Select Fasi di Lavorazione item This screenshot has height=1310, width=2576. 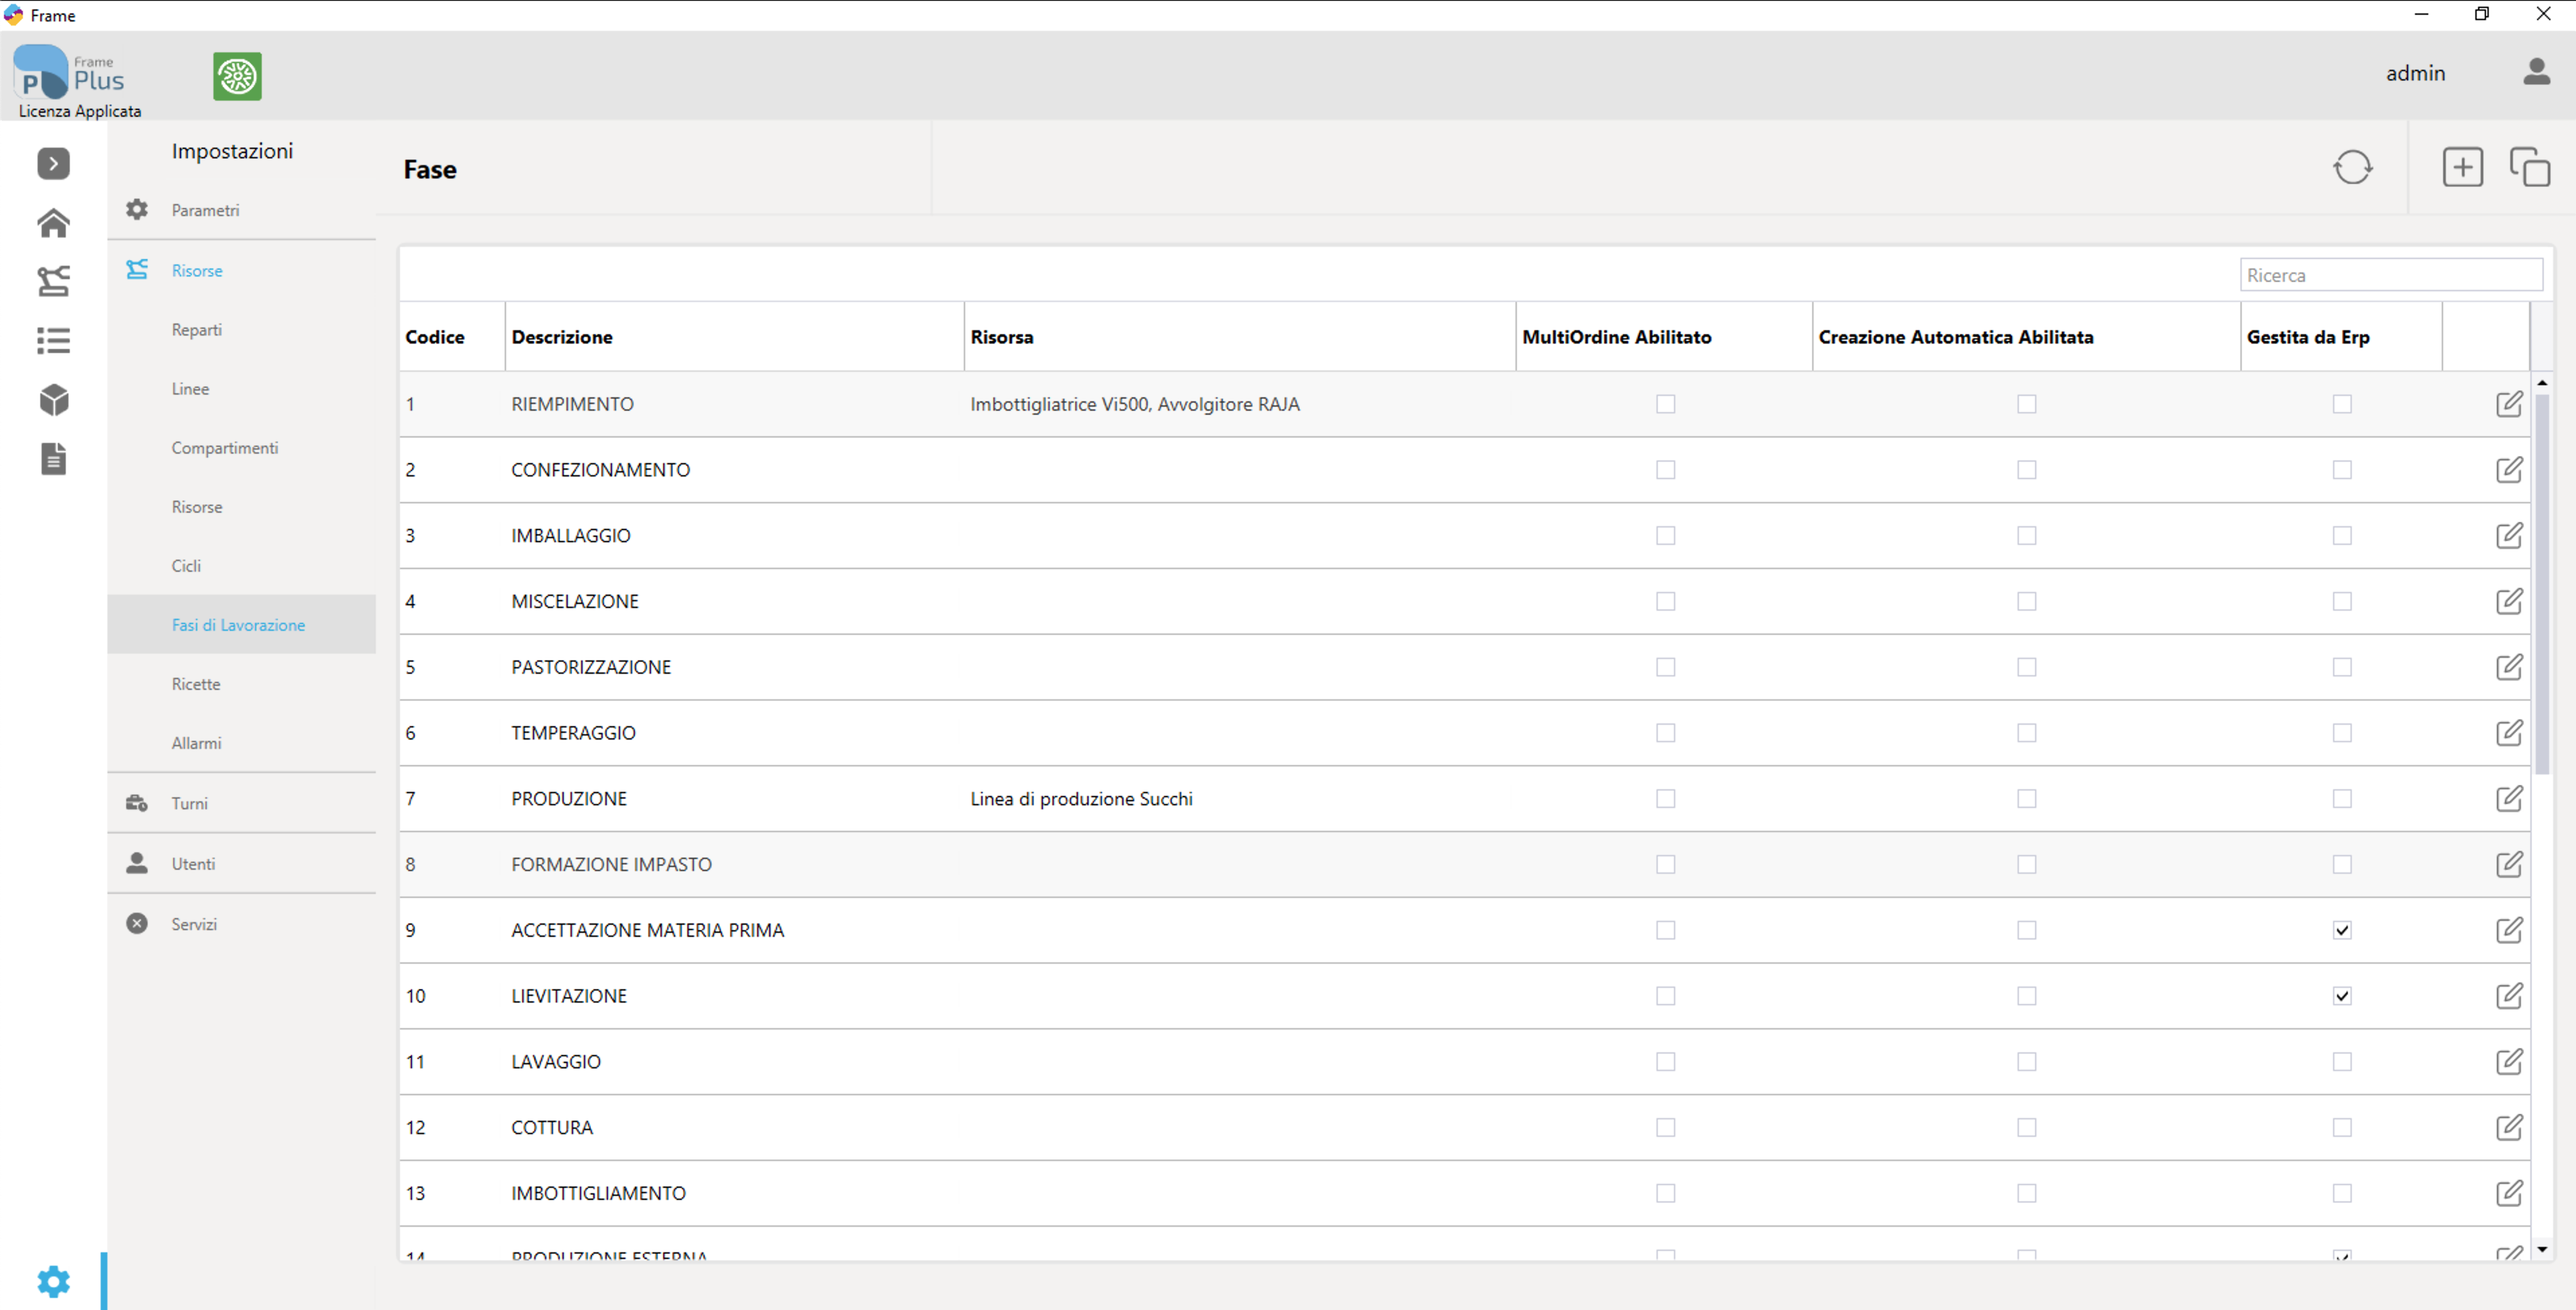pyautogui.click(x=242, y=625)
